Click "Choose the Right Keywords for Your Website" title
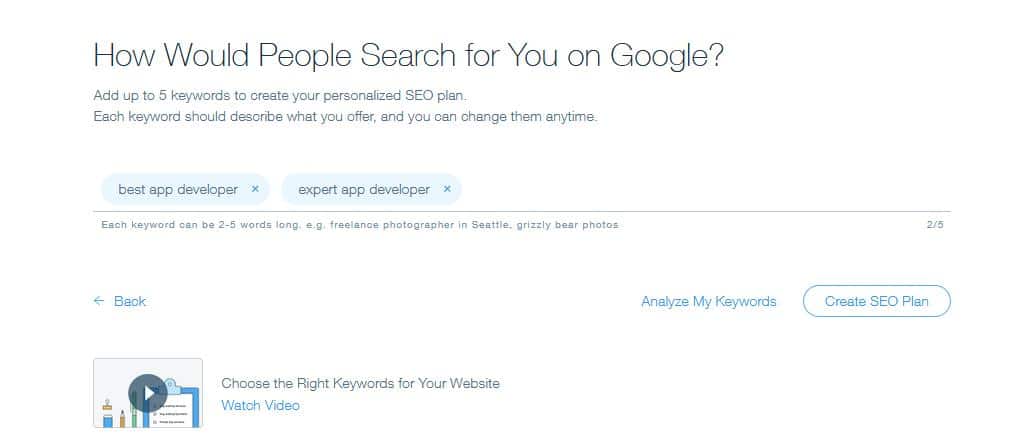1033x443 pixels. [x=360, y=383]
